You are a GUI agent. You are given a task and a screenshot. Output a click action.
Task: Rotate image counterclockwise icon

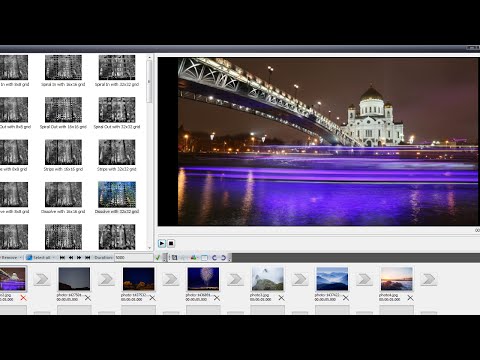click(214, 257)
